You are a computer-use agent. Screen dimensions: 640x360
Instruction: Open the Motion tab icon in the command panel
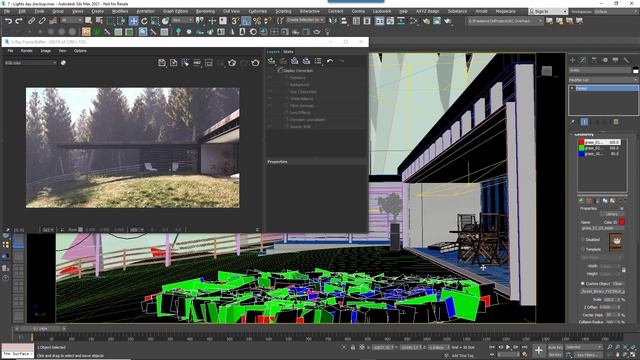coord(605,60)
